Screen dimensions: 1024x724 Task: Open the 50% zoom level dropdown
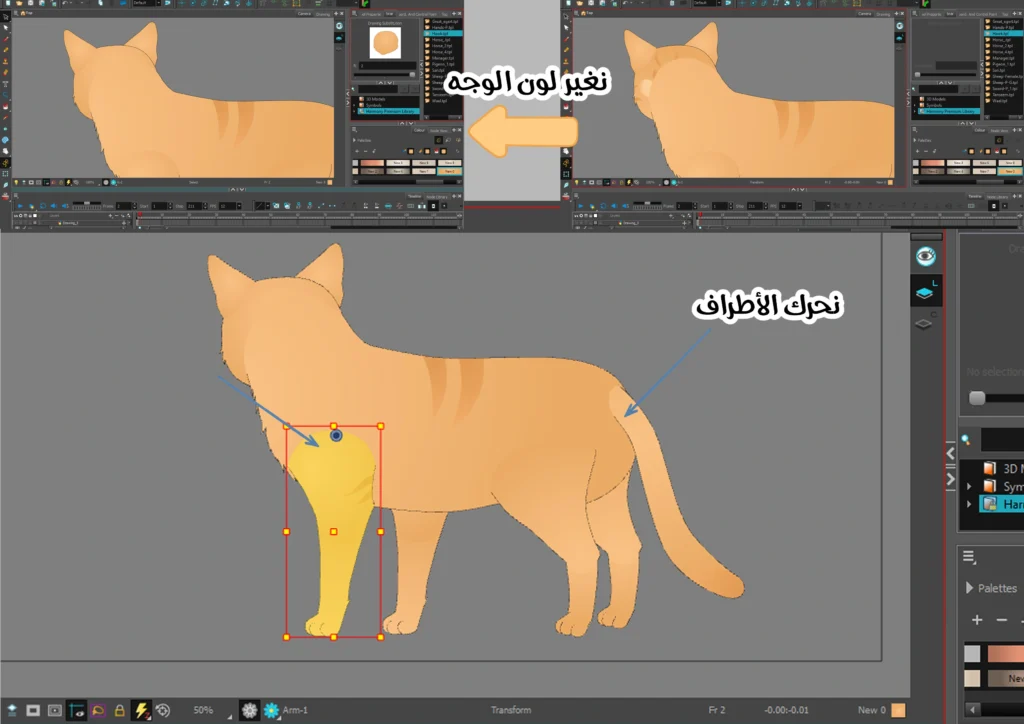pyautogui.click(x=212, y=710)
